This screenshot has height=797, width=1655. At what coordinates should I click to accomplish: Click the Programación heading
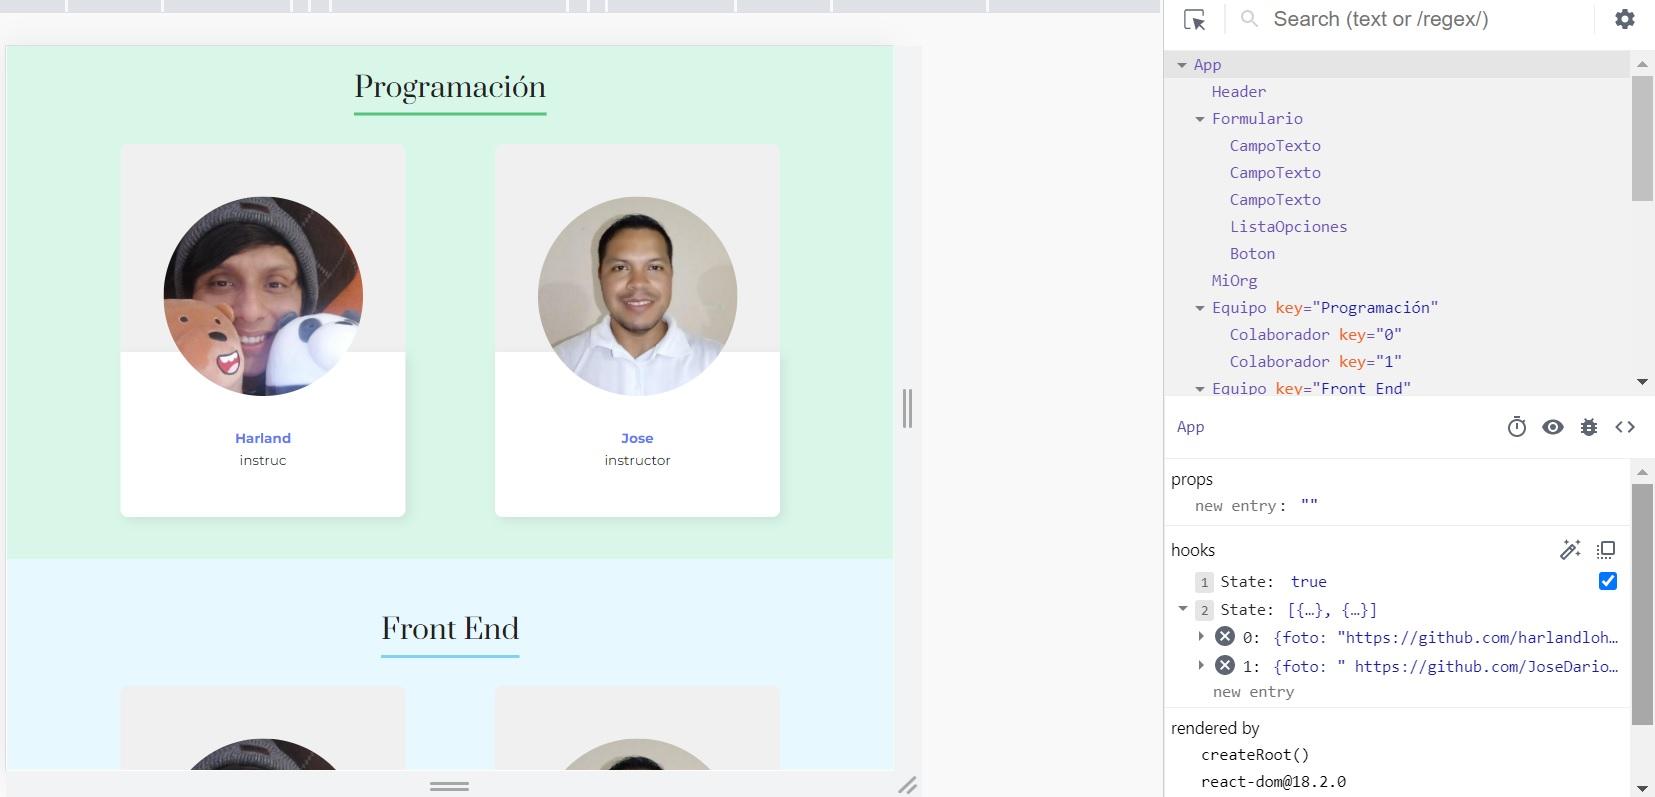click(450, 87)
